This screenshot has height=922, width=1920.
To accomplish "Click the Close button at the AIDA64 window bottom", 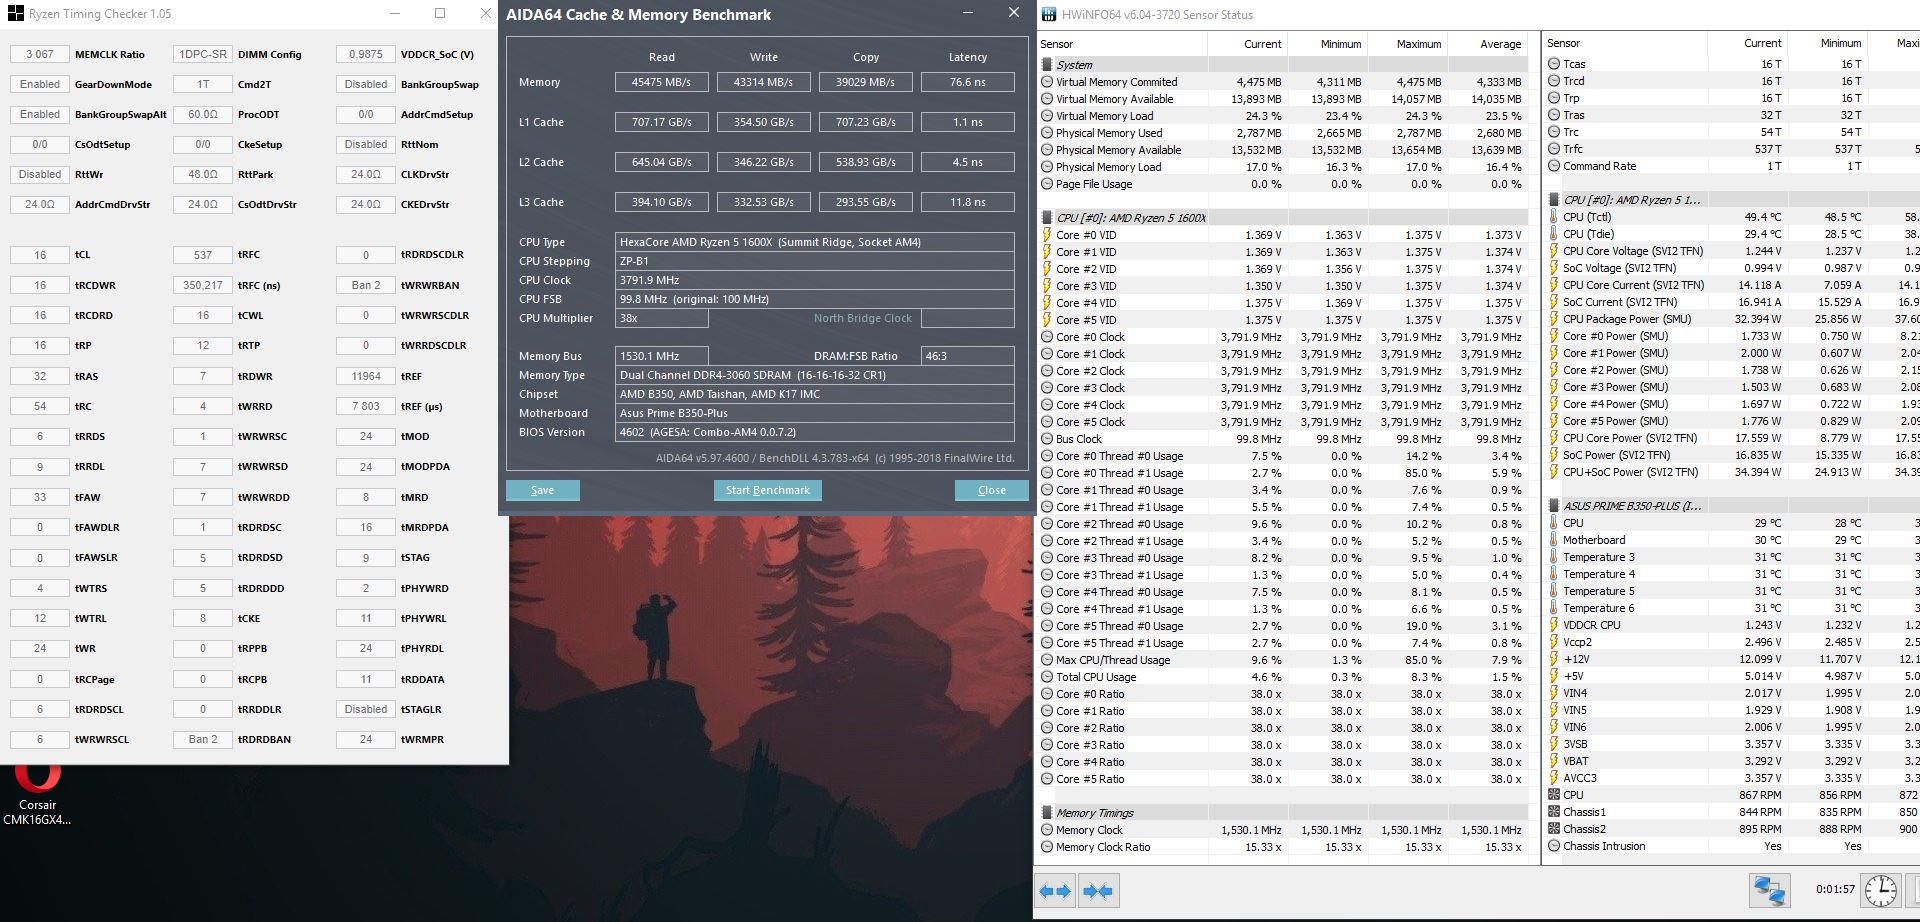I will point(991,490).
